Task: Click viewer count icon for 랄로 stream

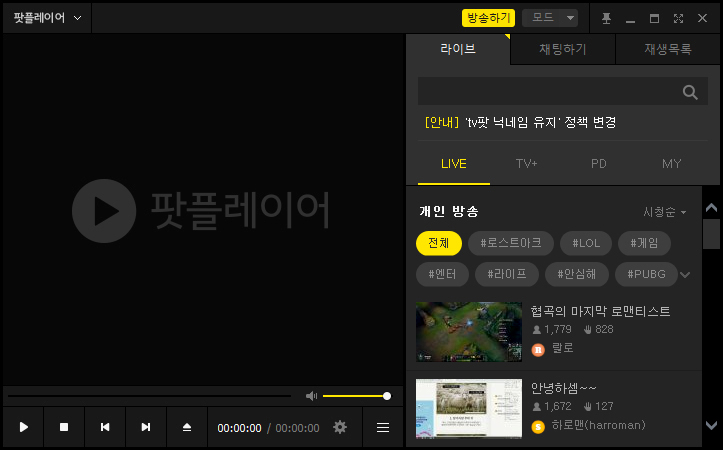Action: pos(536,330)
